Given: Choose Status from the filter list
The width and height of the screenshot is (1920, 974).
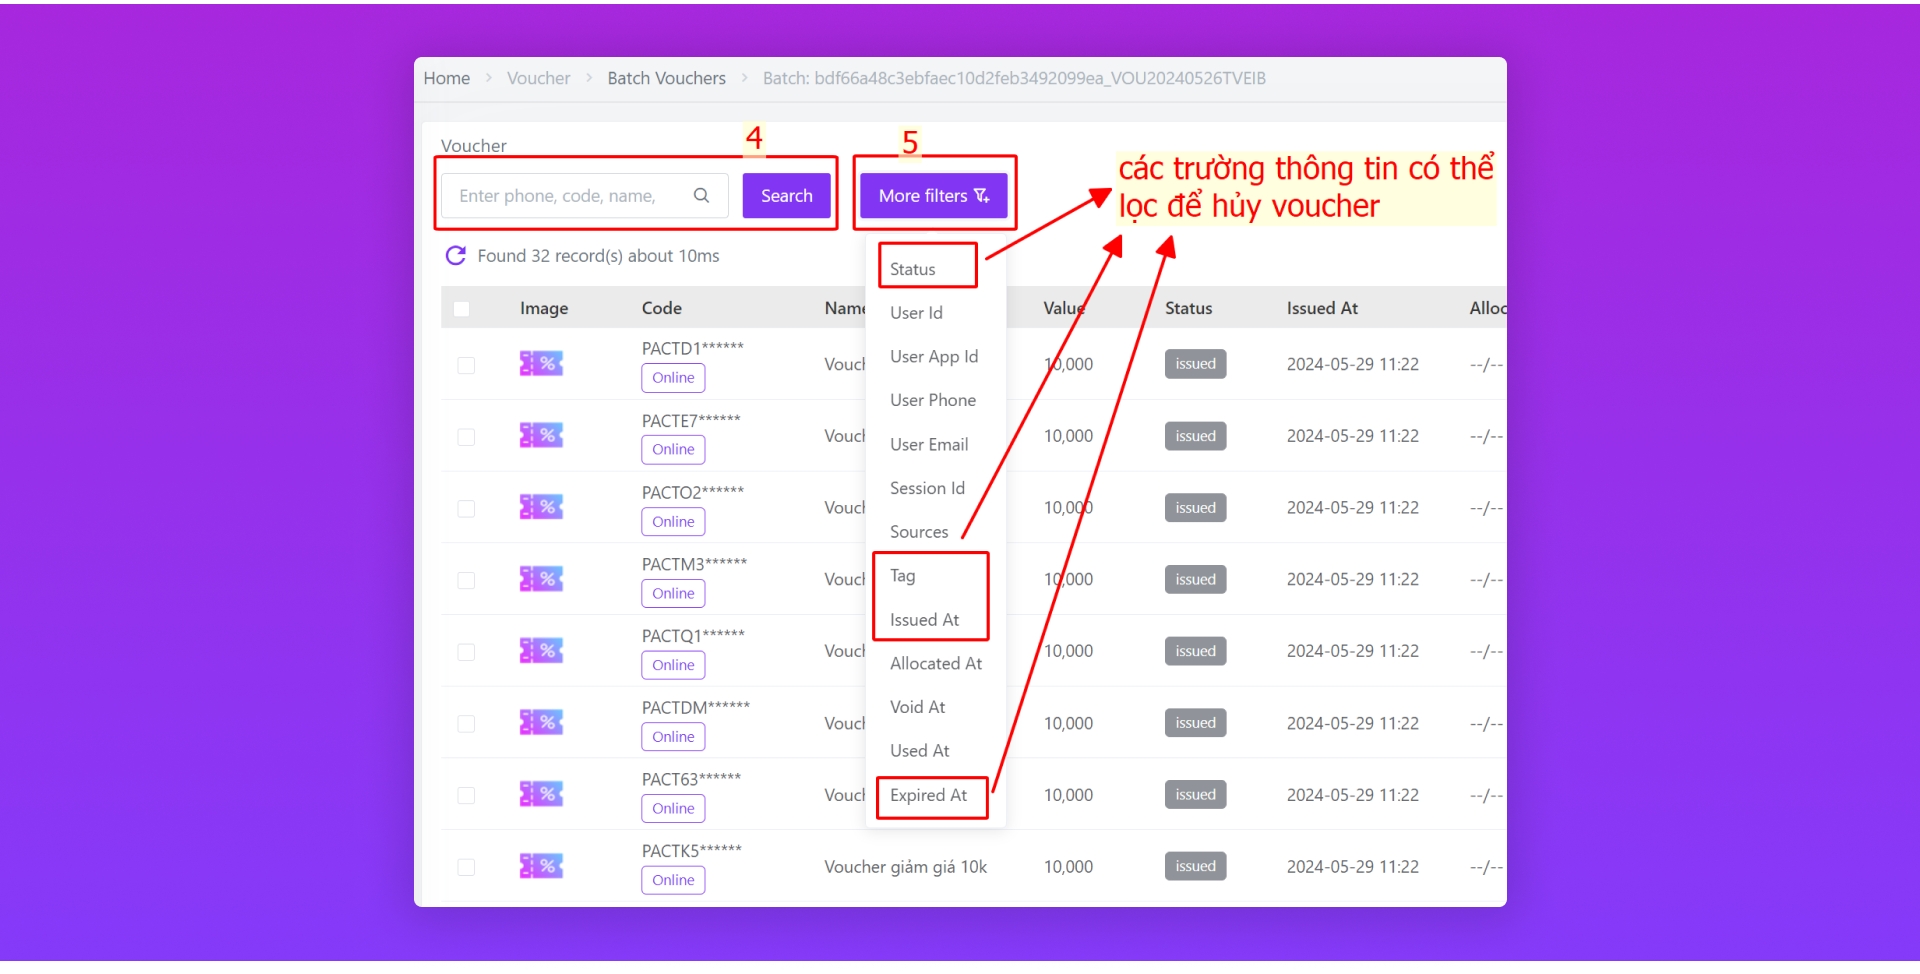Looking at the screenshot, I should pyautogui.click(x=912, y=269).
